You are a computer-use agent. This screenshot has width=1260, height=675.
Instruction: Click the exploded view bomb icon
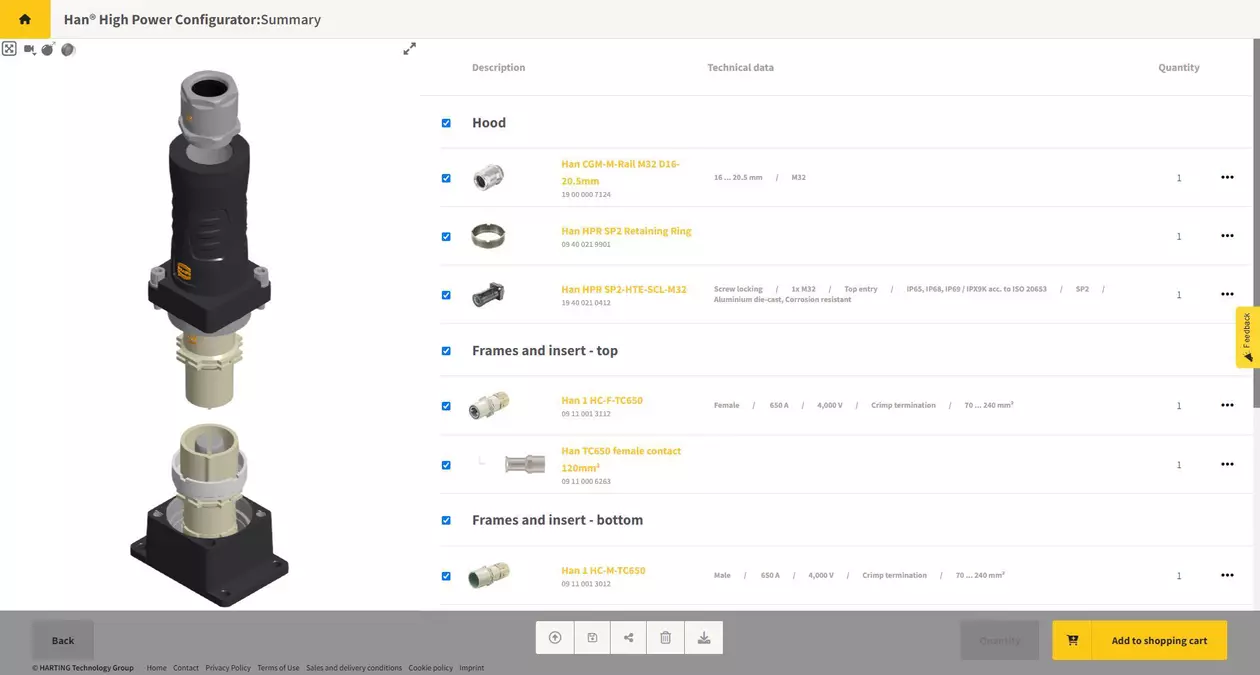click(48, 49)
